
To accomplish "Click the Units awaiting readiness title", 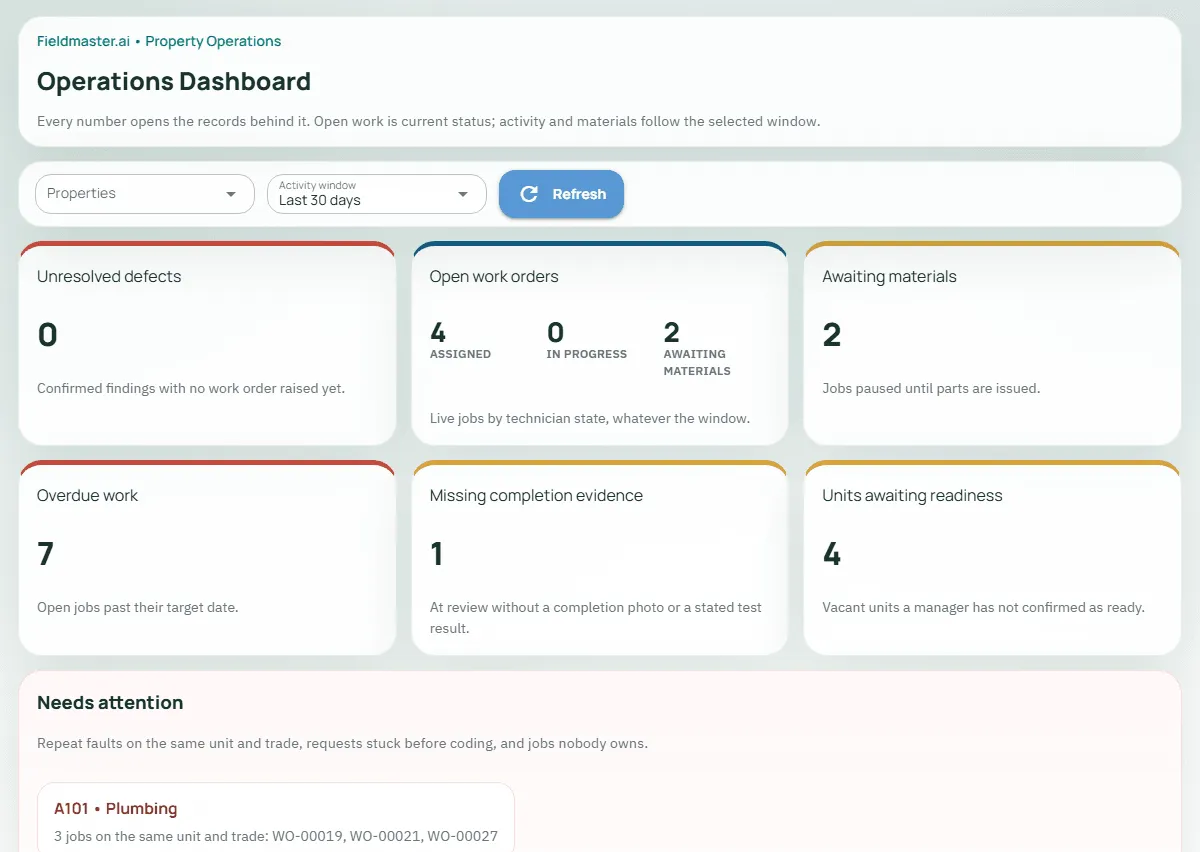I will point(912,496).
